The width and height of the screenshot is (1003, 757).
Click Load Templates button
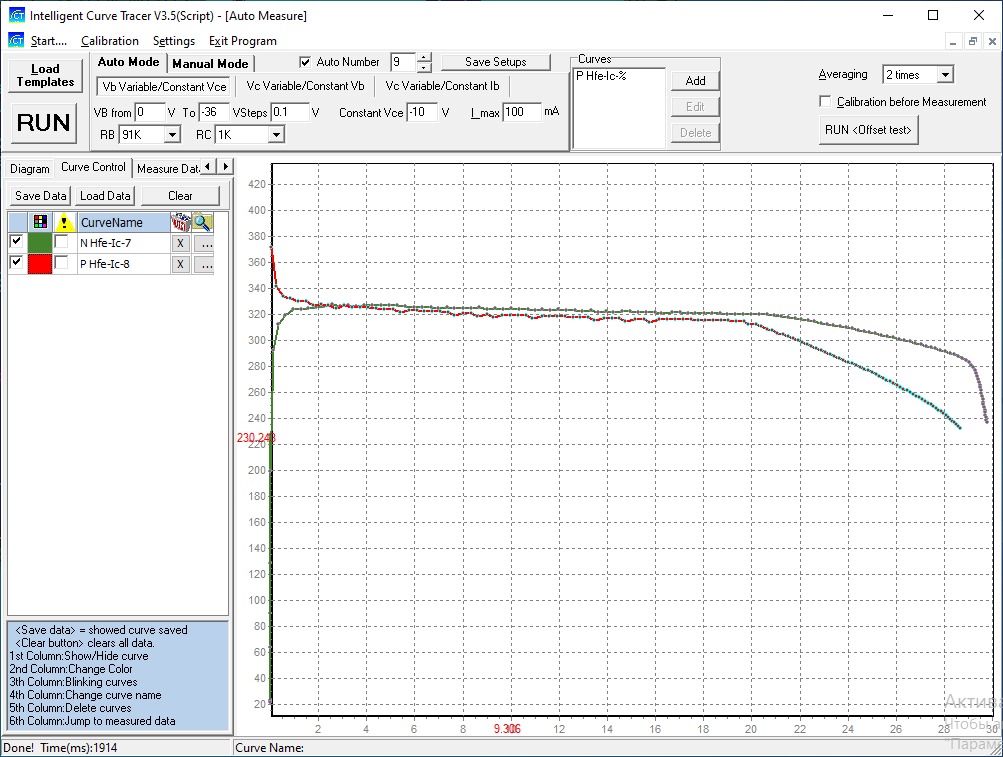(x=45, y=76)
